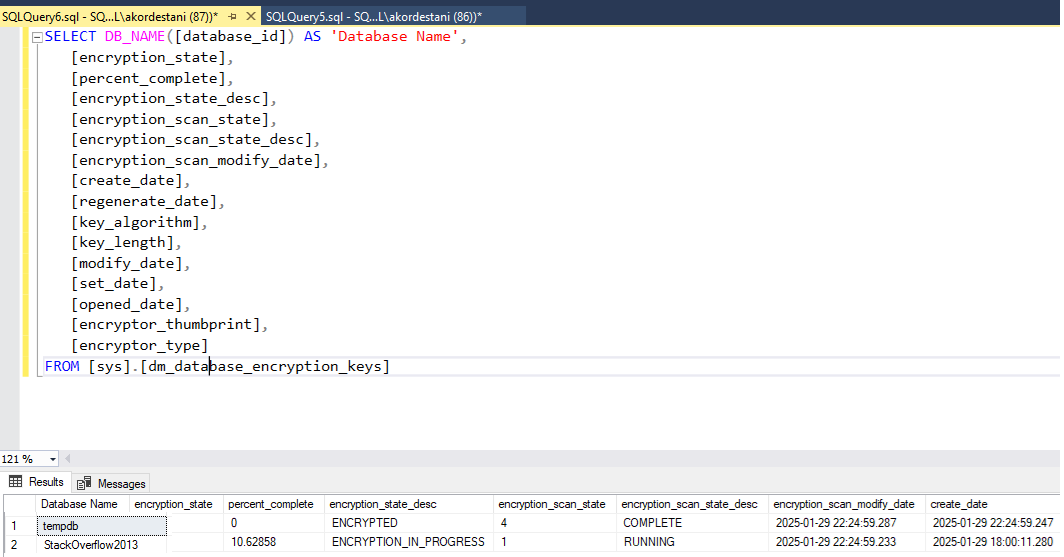Open the Results tab

coord(36,482)
